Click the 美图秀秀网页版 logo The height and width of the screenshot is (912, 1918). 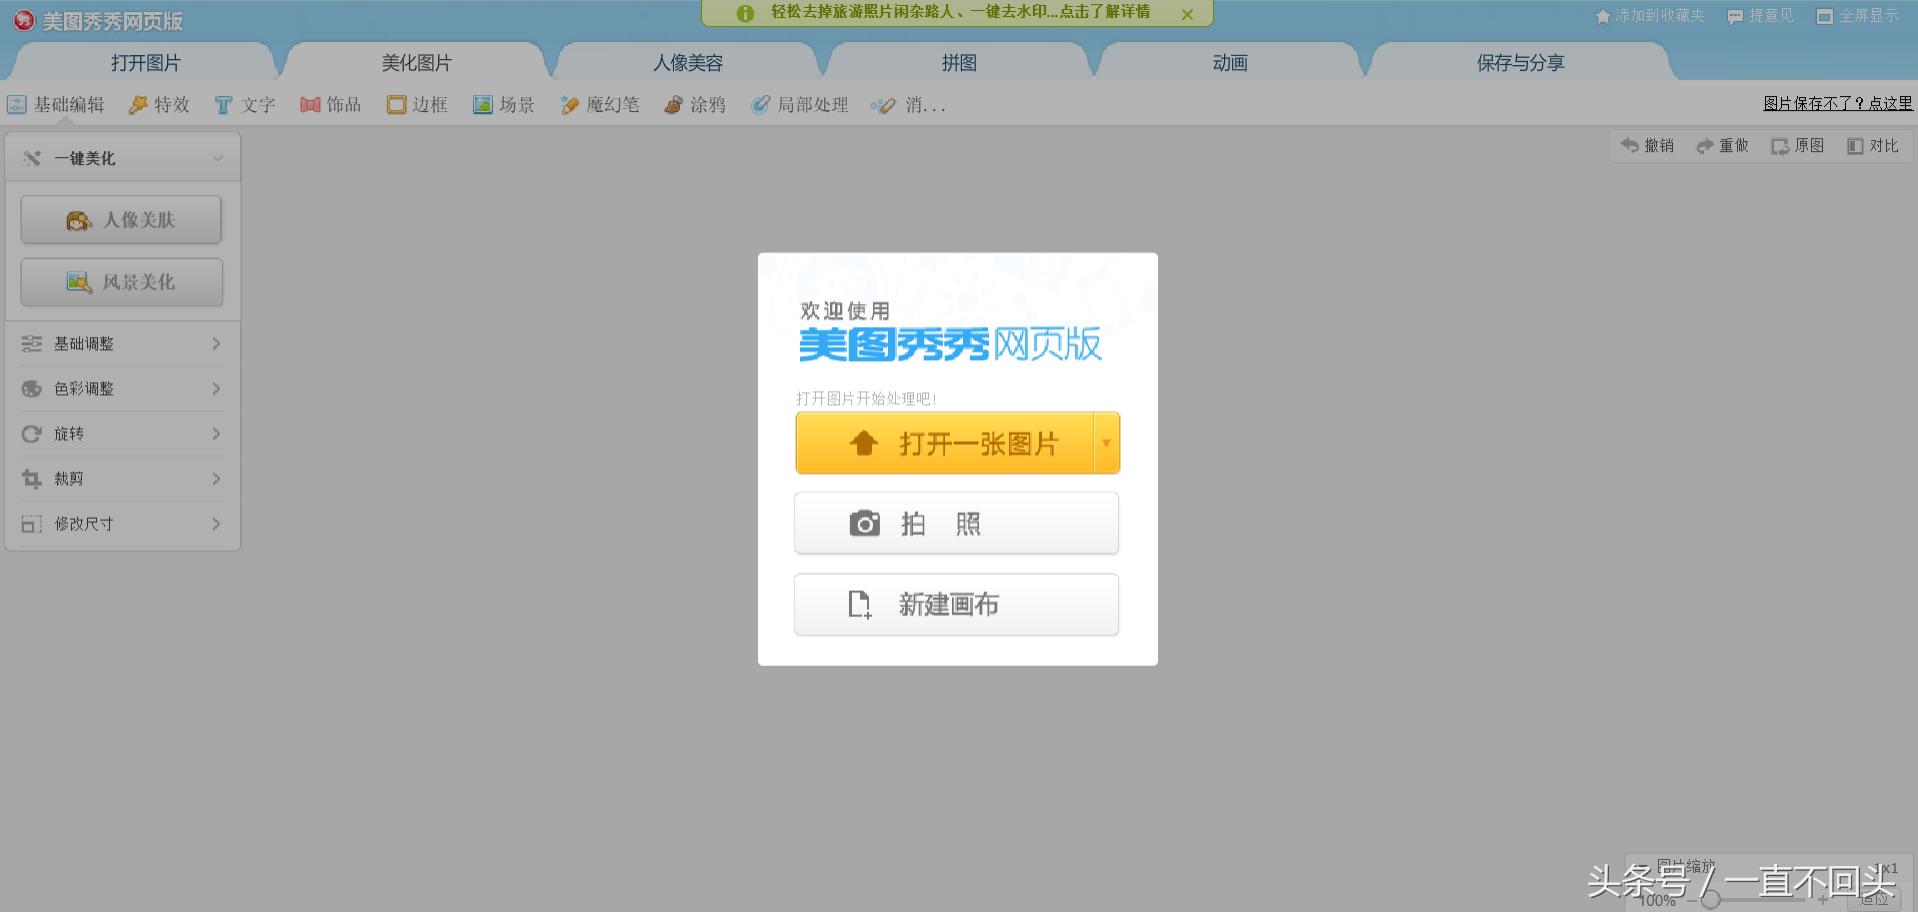[x=98, y=21]
